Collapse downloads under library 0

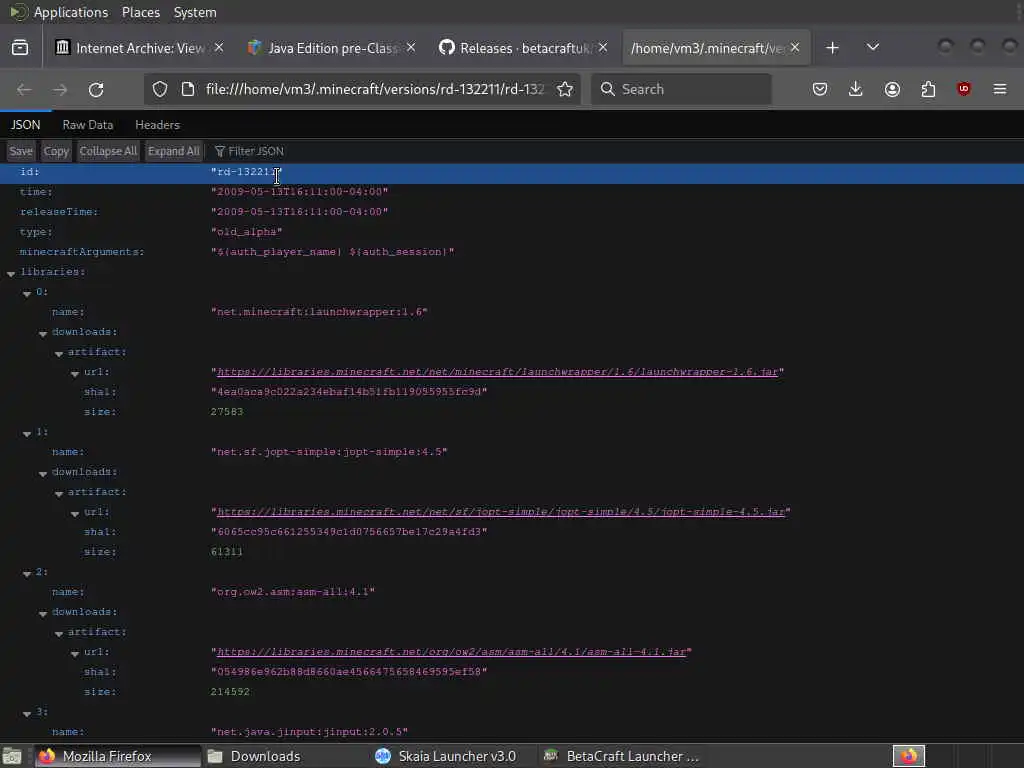43,334
